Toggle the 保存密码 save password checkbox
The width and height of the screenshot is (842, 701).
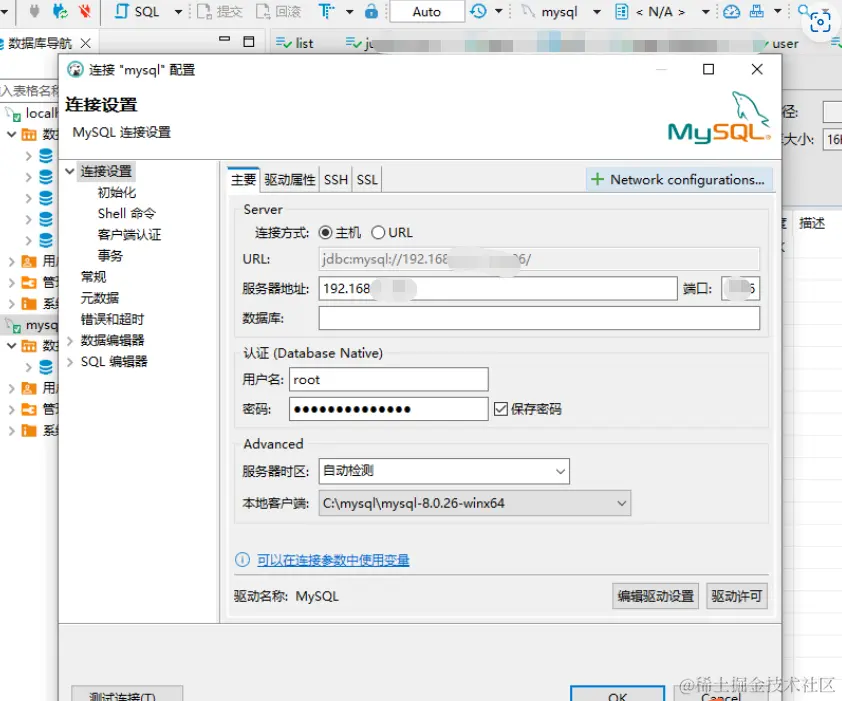pos(500,409)
